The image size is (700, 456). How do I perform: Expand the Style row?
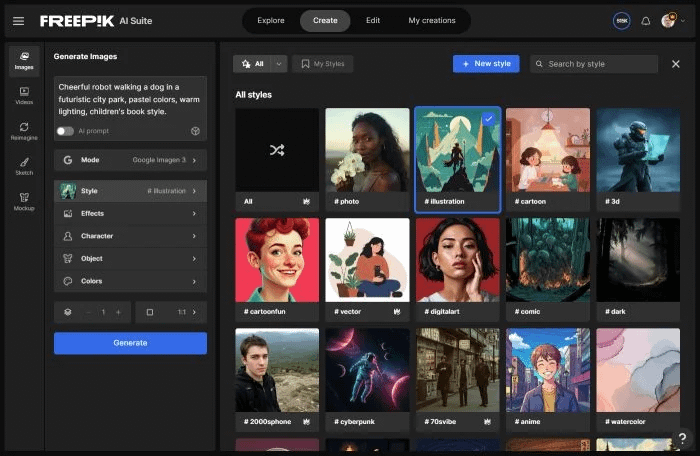(x=130, y=191)
